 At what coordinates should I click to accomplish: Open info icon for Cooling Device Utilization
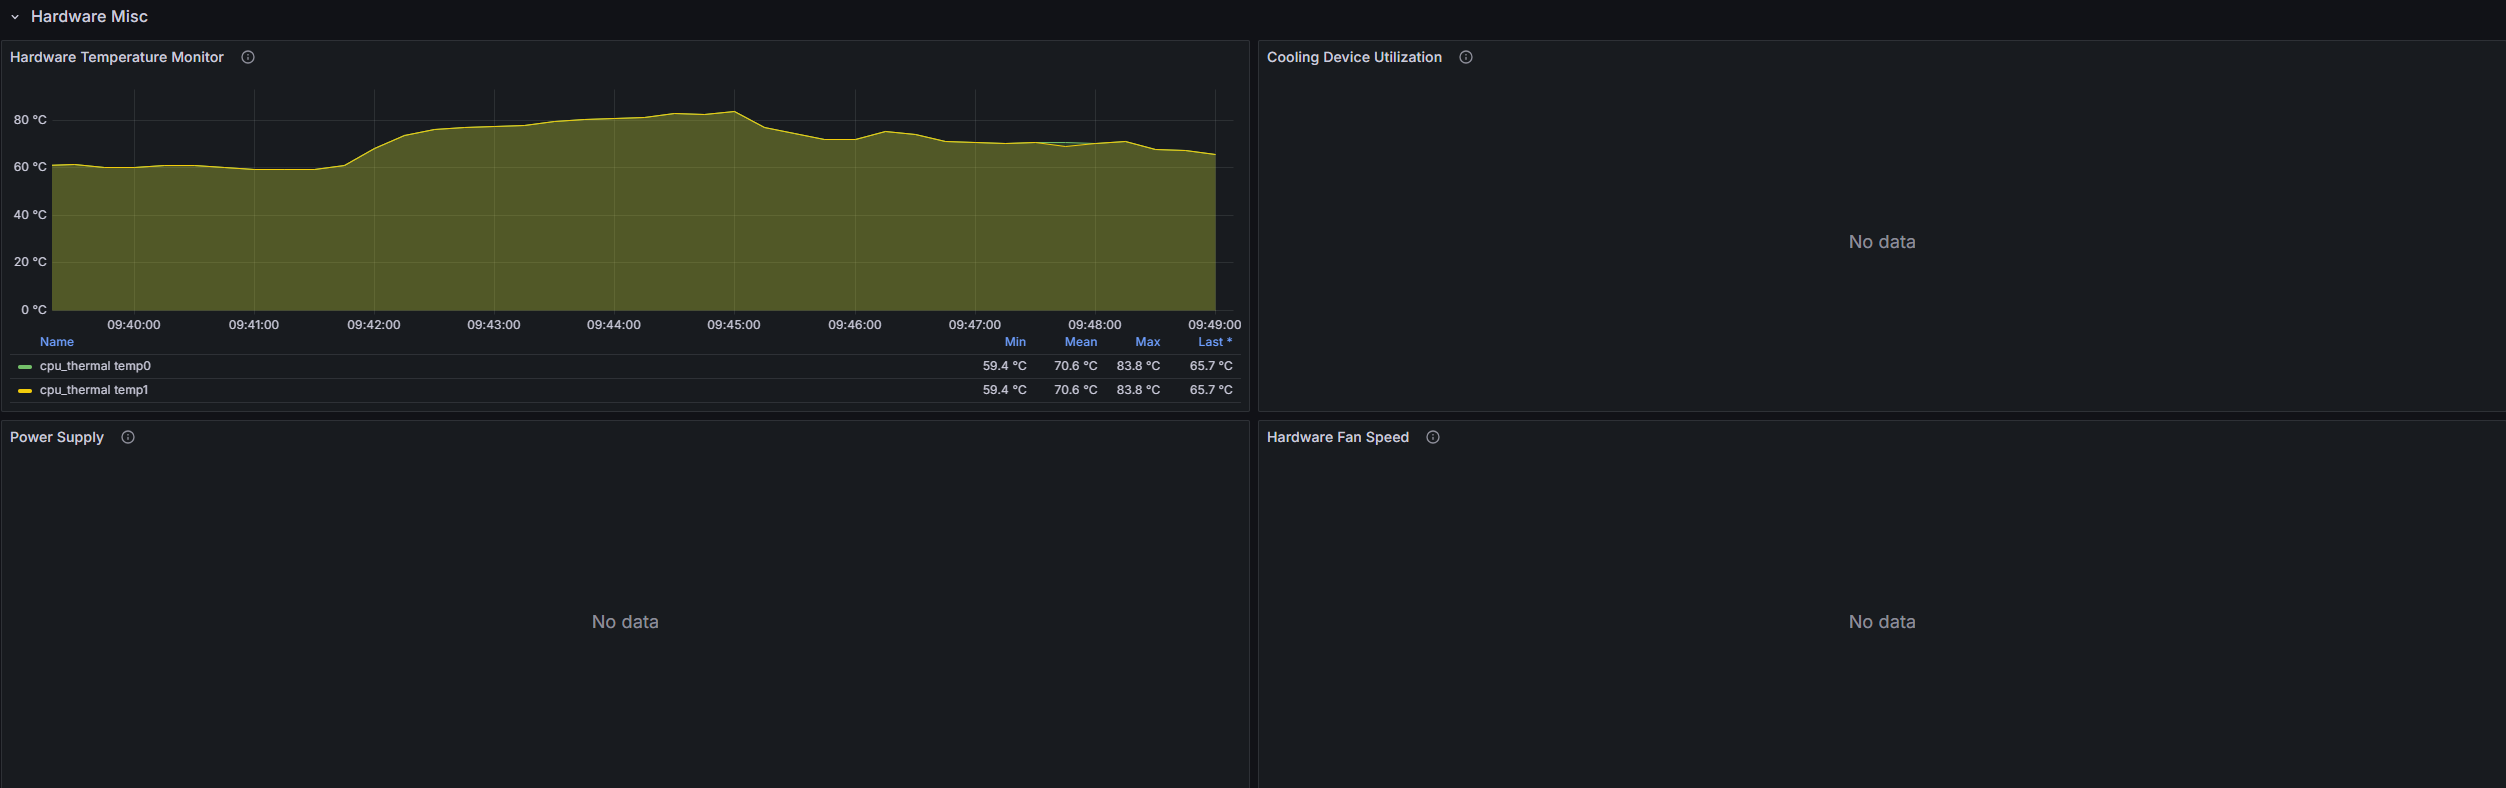tap(1466, 57)
